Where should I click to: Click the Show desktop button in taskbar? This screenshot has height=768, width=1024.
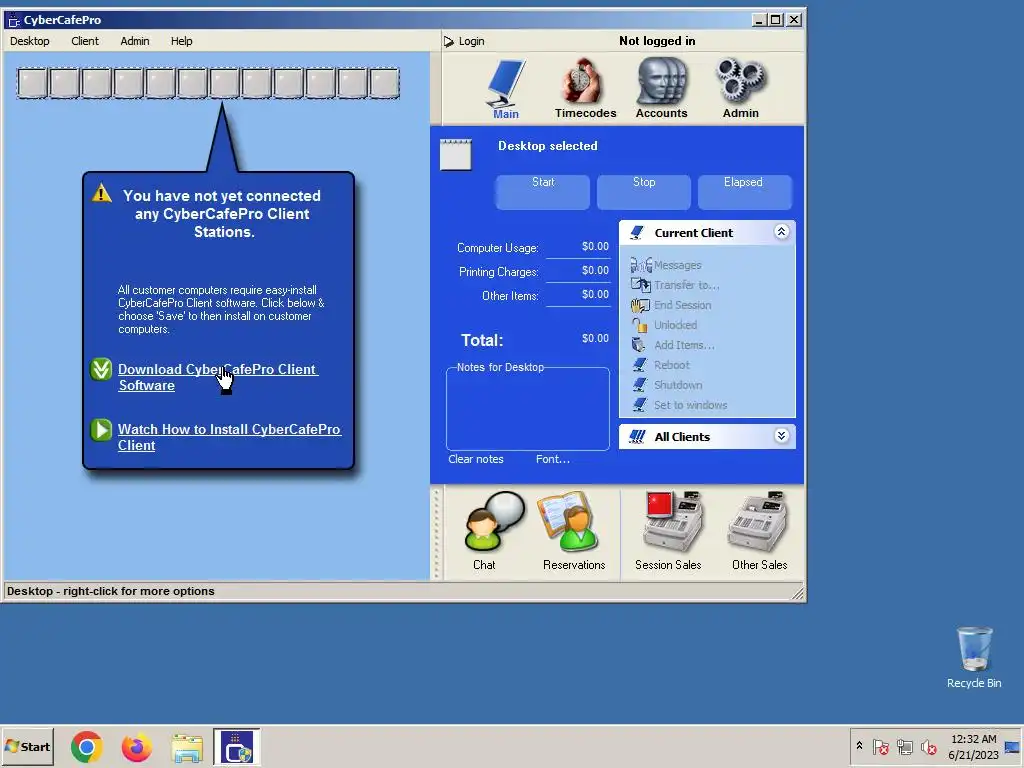tap(1013, 746)
